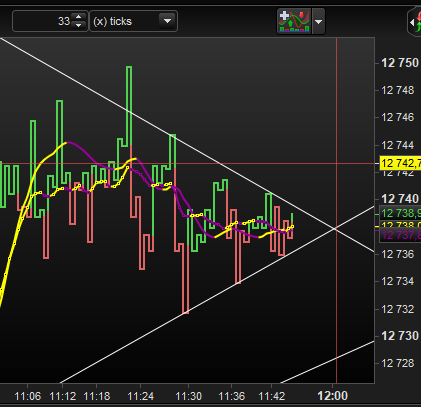Click the 11:18 time axis label

97,396
